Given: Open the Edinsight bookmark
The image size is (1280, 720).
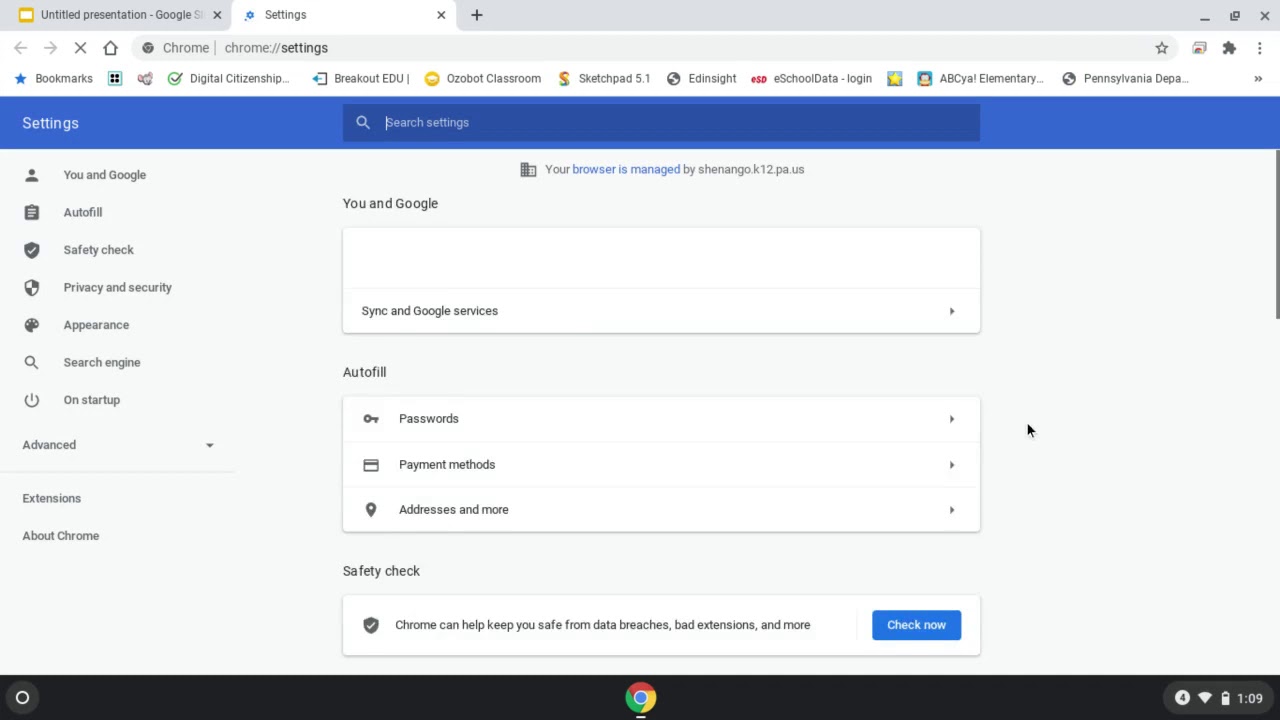Looking at the screenshot, I should (x=702, y=78).
